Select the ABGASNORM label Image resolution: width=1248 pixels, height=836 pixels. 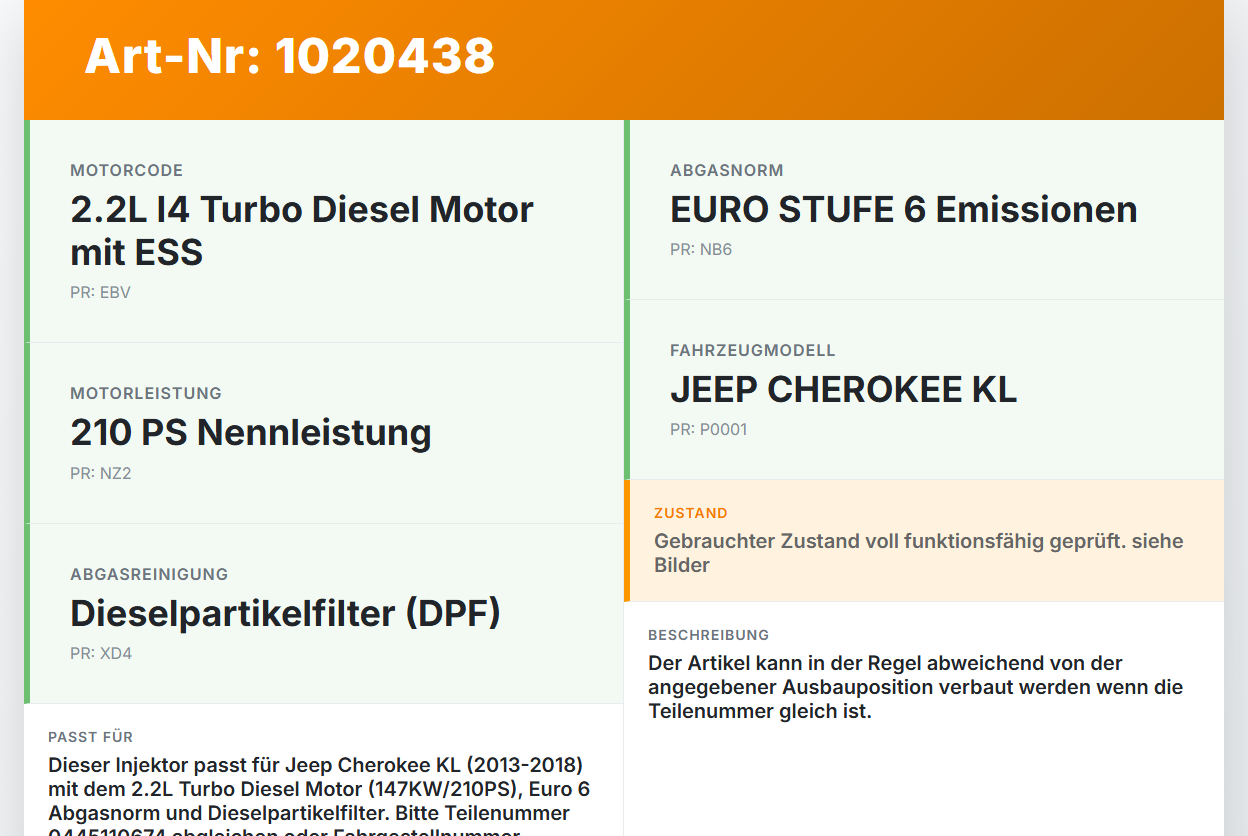[x=727, y=171]
